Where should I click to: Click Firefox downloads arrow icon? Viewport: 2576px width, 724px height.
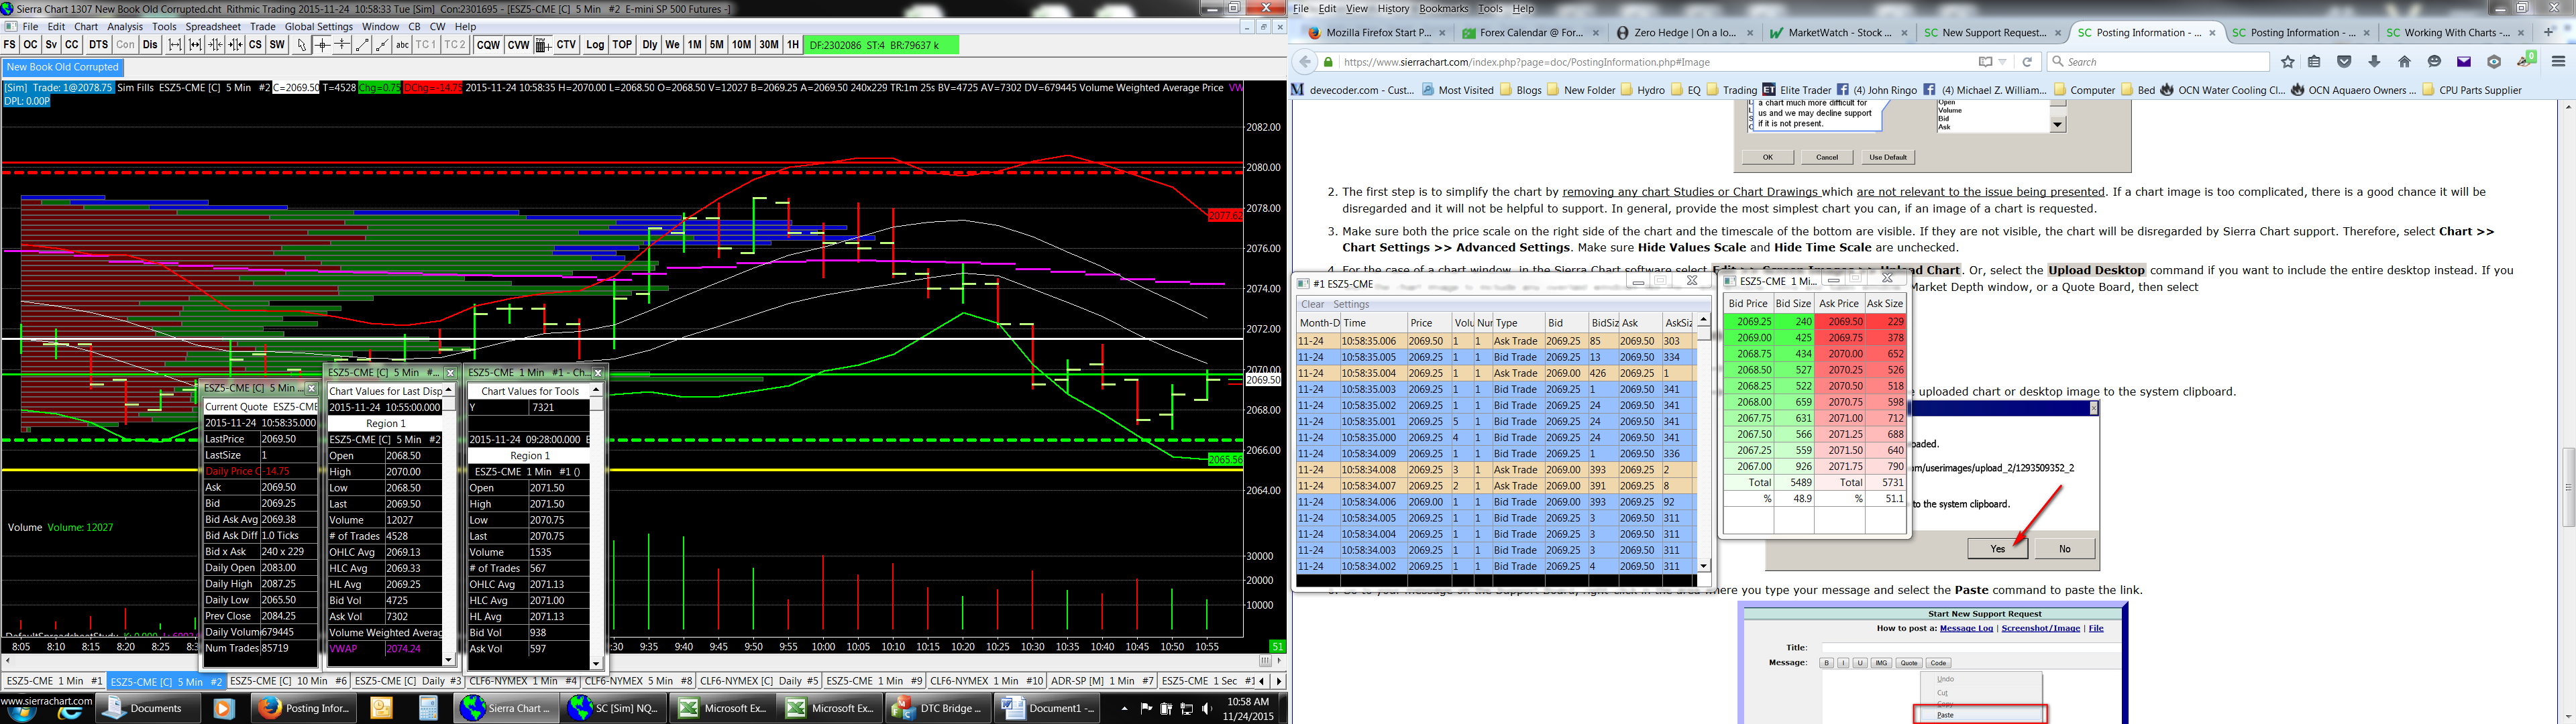pyautogui.click(x=2374, y=62)
